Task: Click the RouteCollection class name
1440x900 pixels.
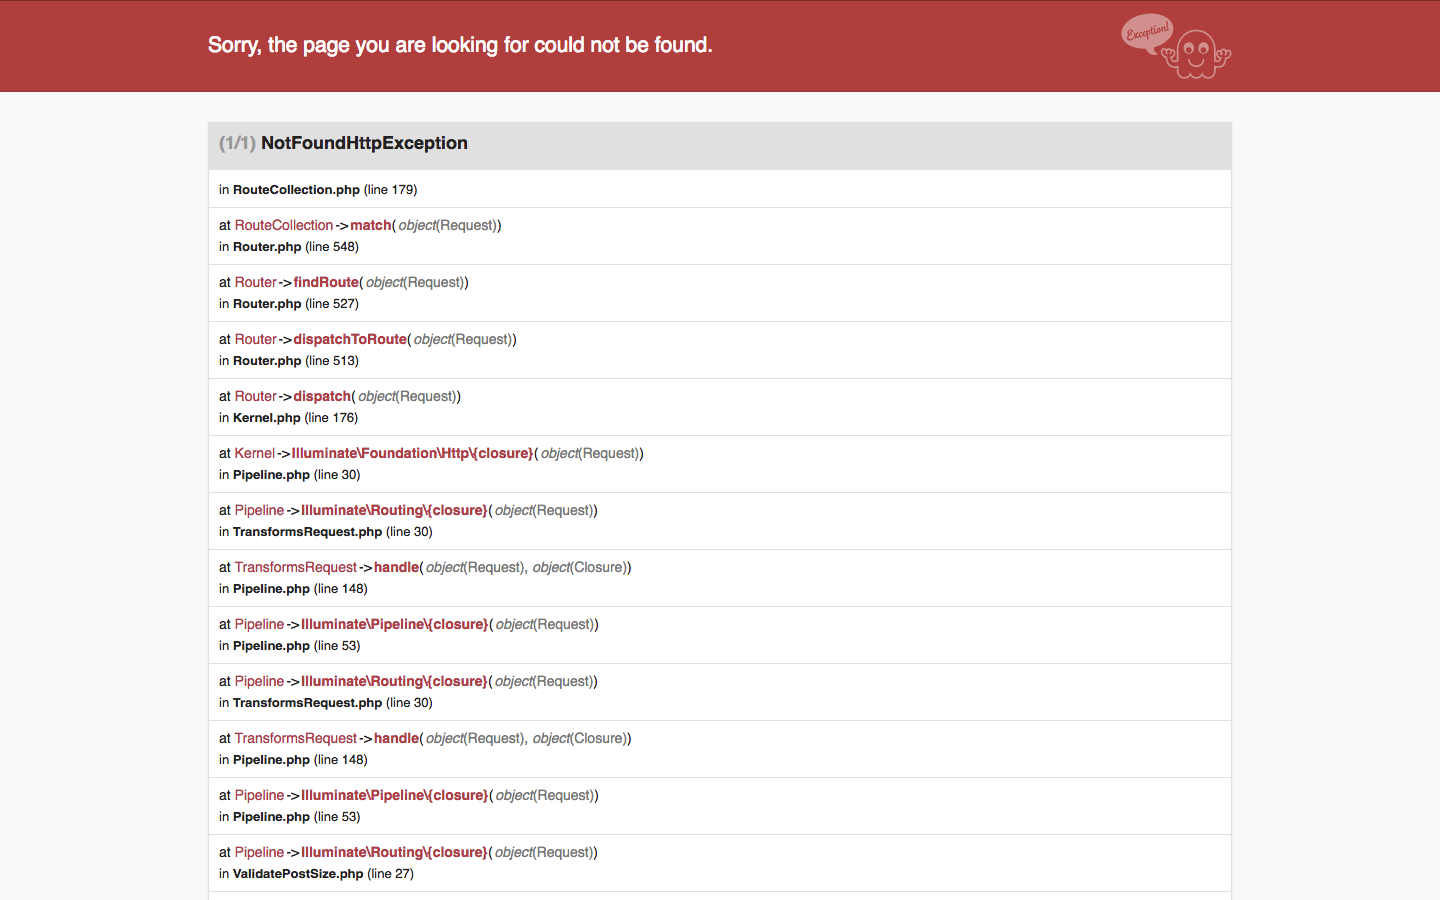Action: 284,226
